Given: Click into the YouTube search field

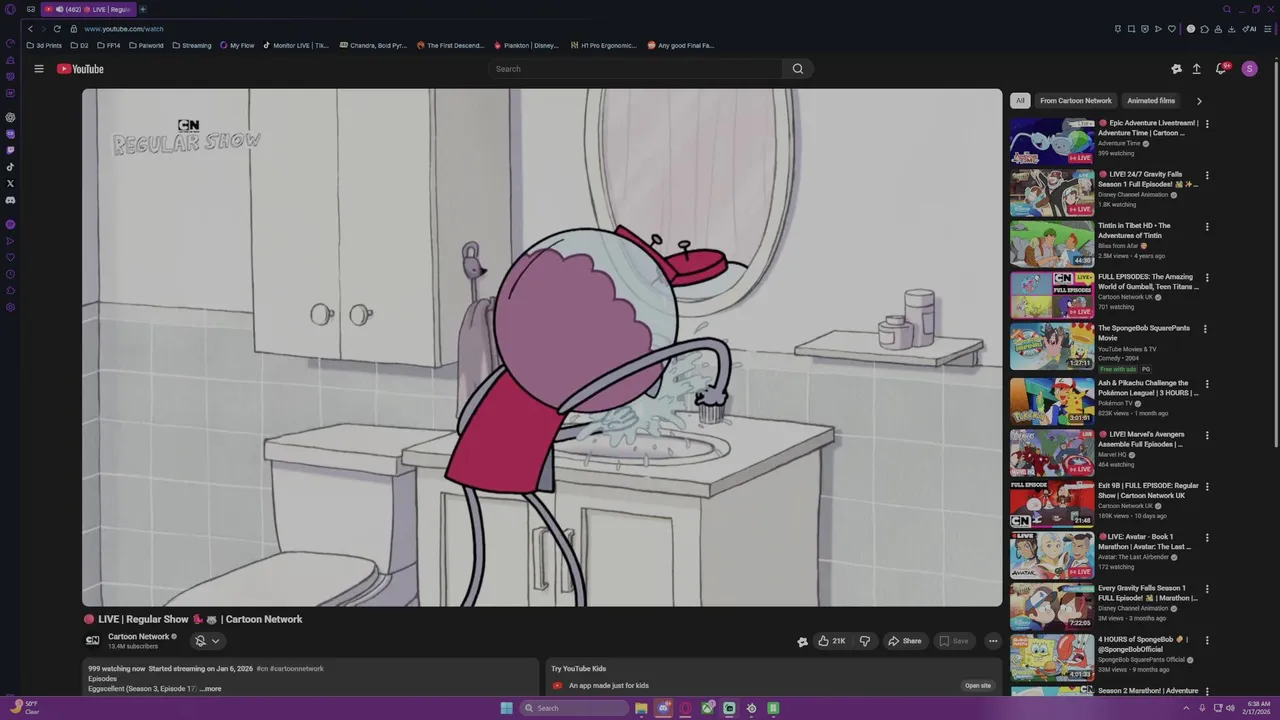Looking at the screenshot, I should (636, 69).
